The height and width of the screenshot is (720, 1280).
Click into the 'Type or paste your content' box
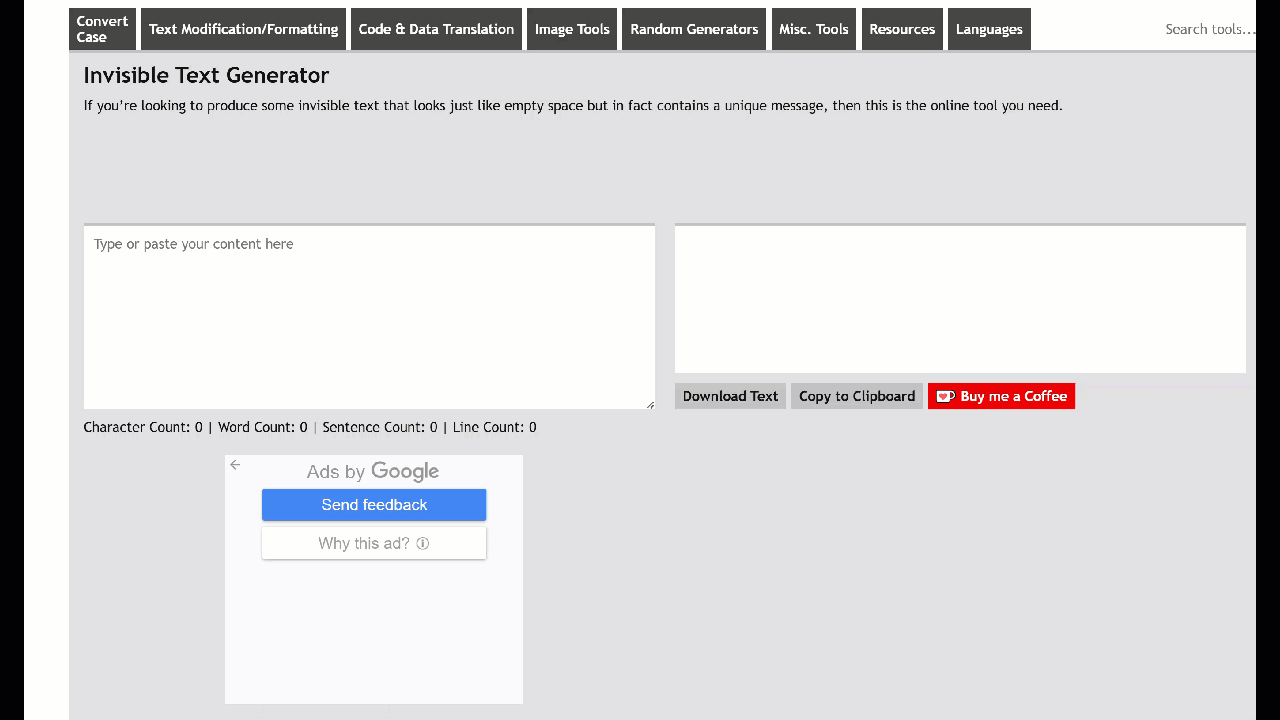click(x=369, y=317)
